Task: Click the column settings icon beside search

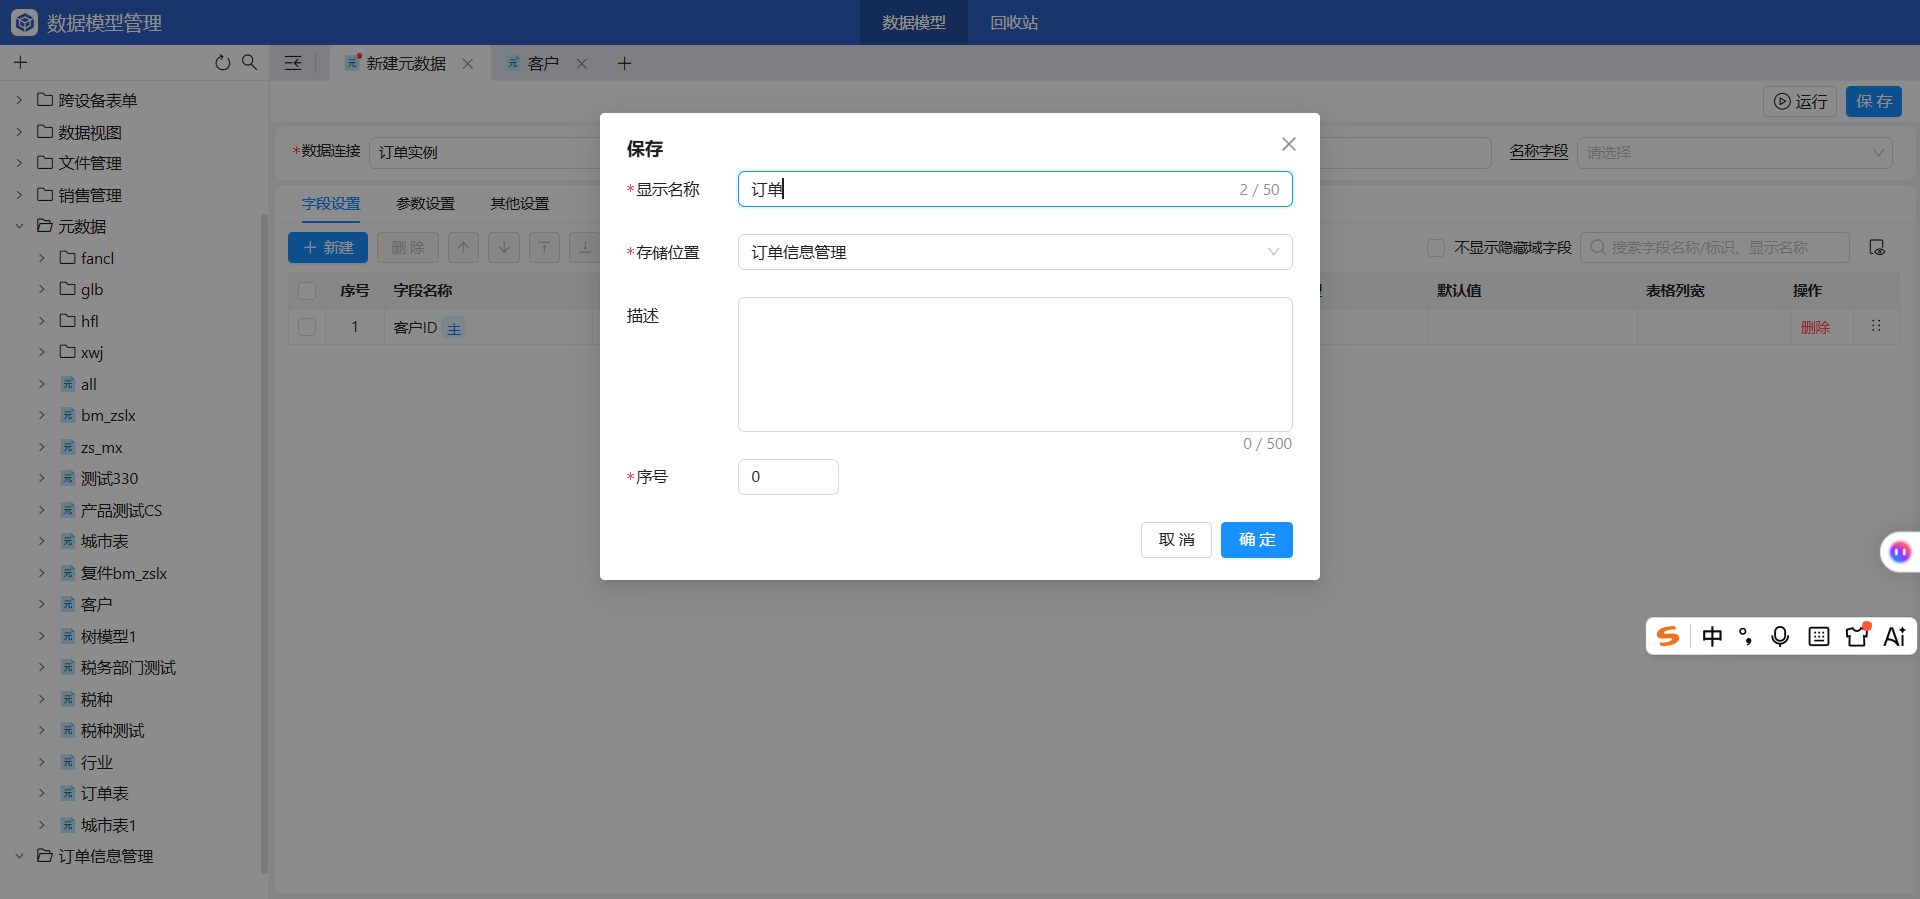Action: pyautogui.click(x=1877, y=247)
